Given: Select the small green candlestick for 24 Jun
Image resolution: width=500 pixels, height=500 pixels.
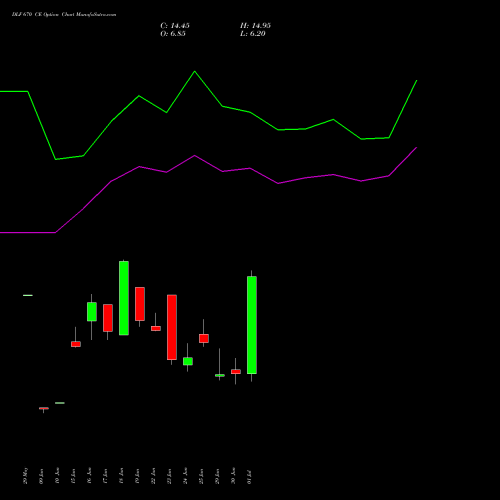Looking at the screenshot, I should 188,361.
